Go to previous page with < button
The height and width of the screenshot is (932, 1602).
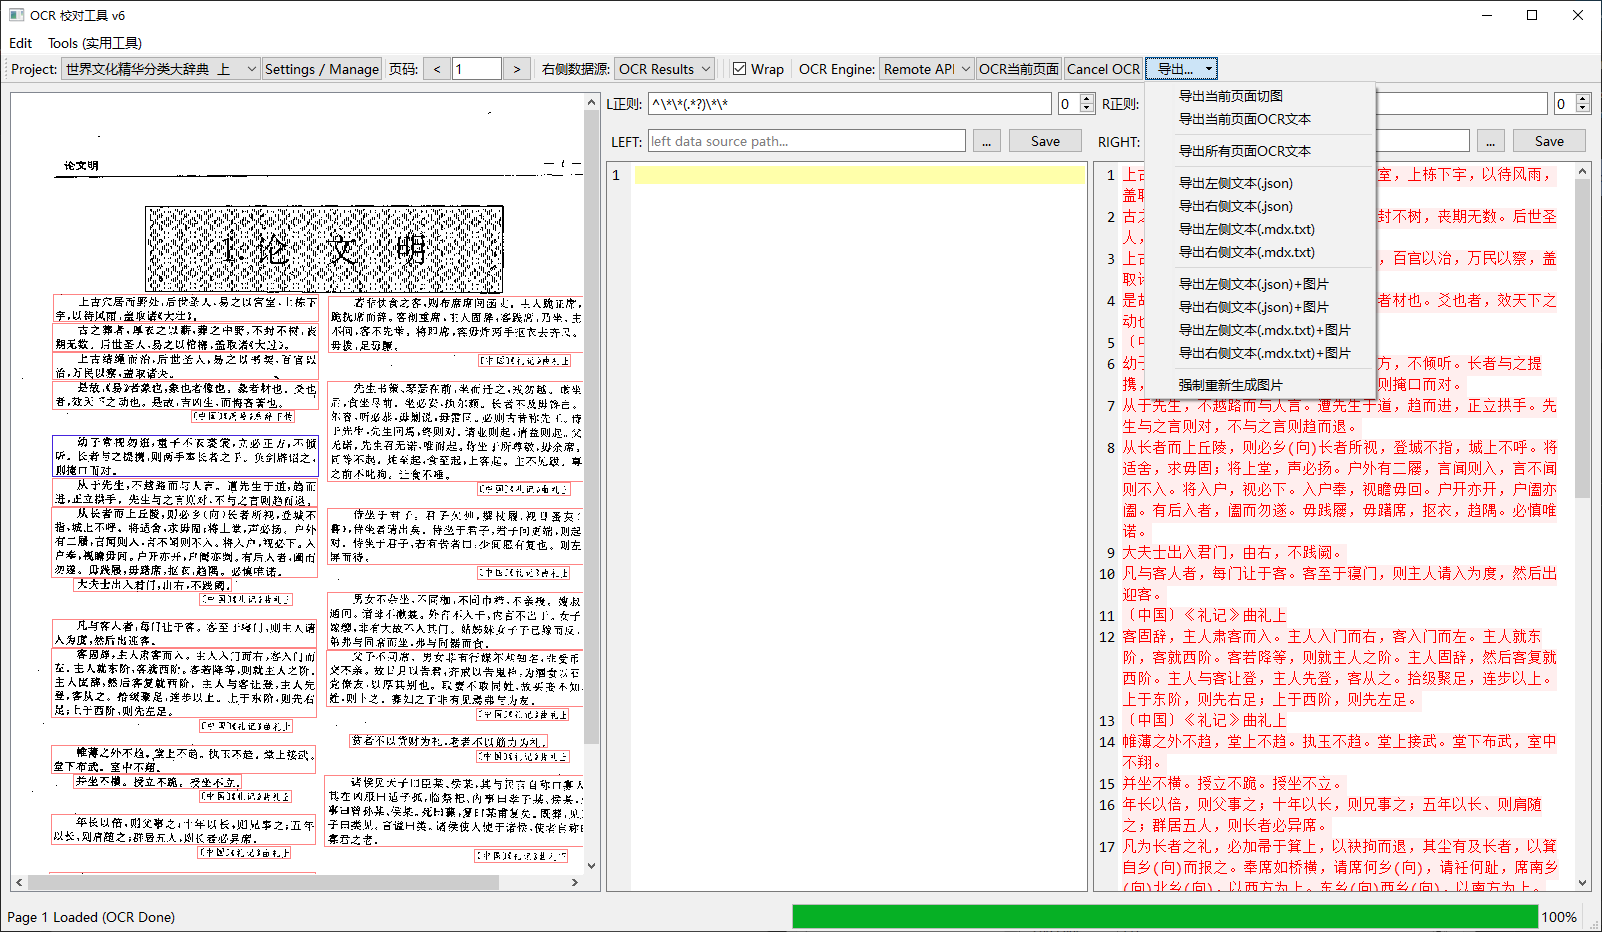[x=437, y=69]
